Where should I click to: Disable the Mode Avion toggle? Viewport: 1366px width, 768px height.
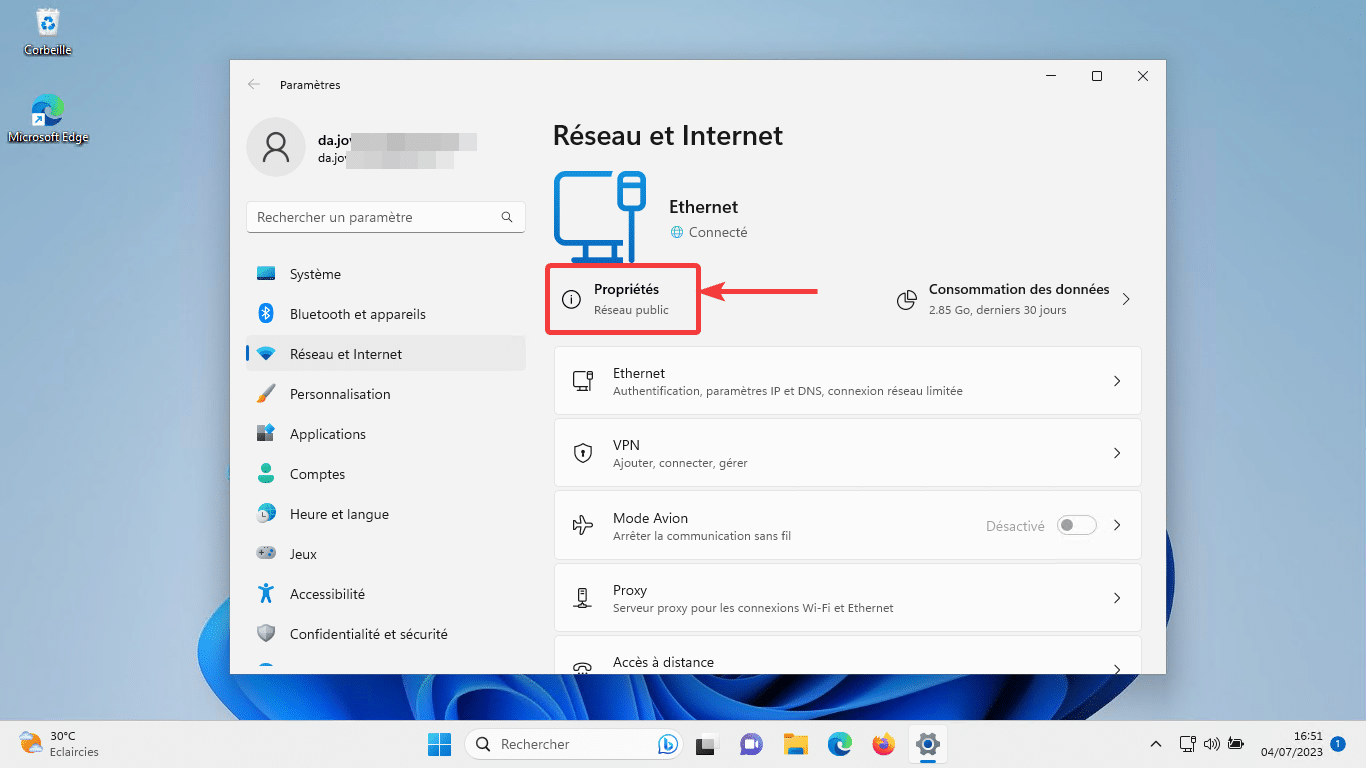(x=1076, y=525)
